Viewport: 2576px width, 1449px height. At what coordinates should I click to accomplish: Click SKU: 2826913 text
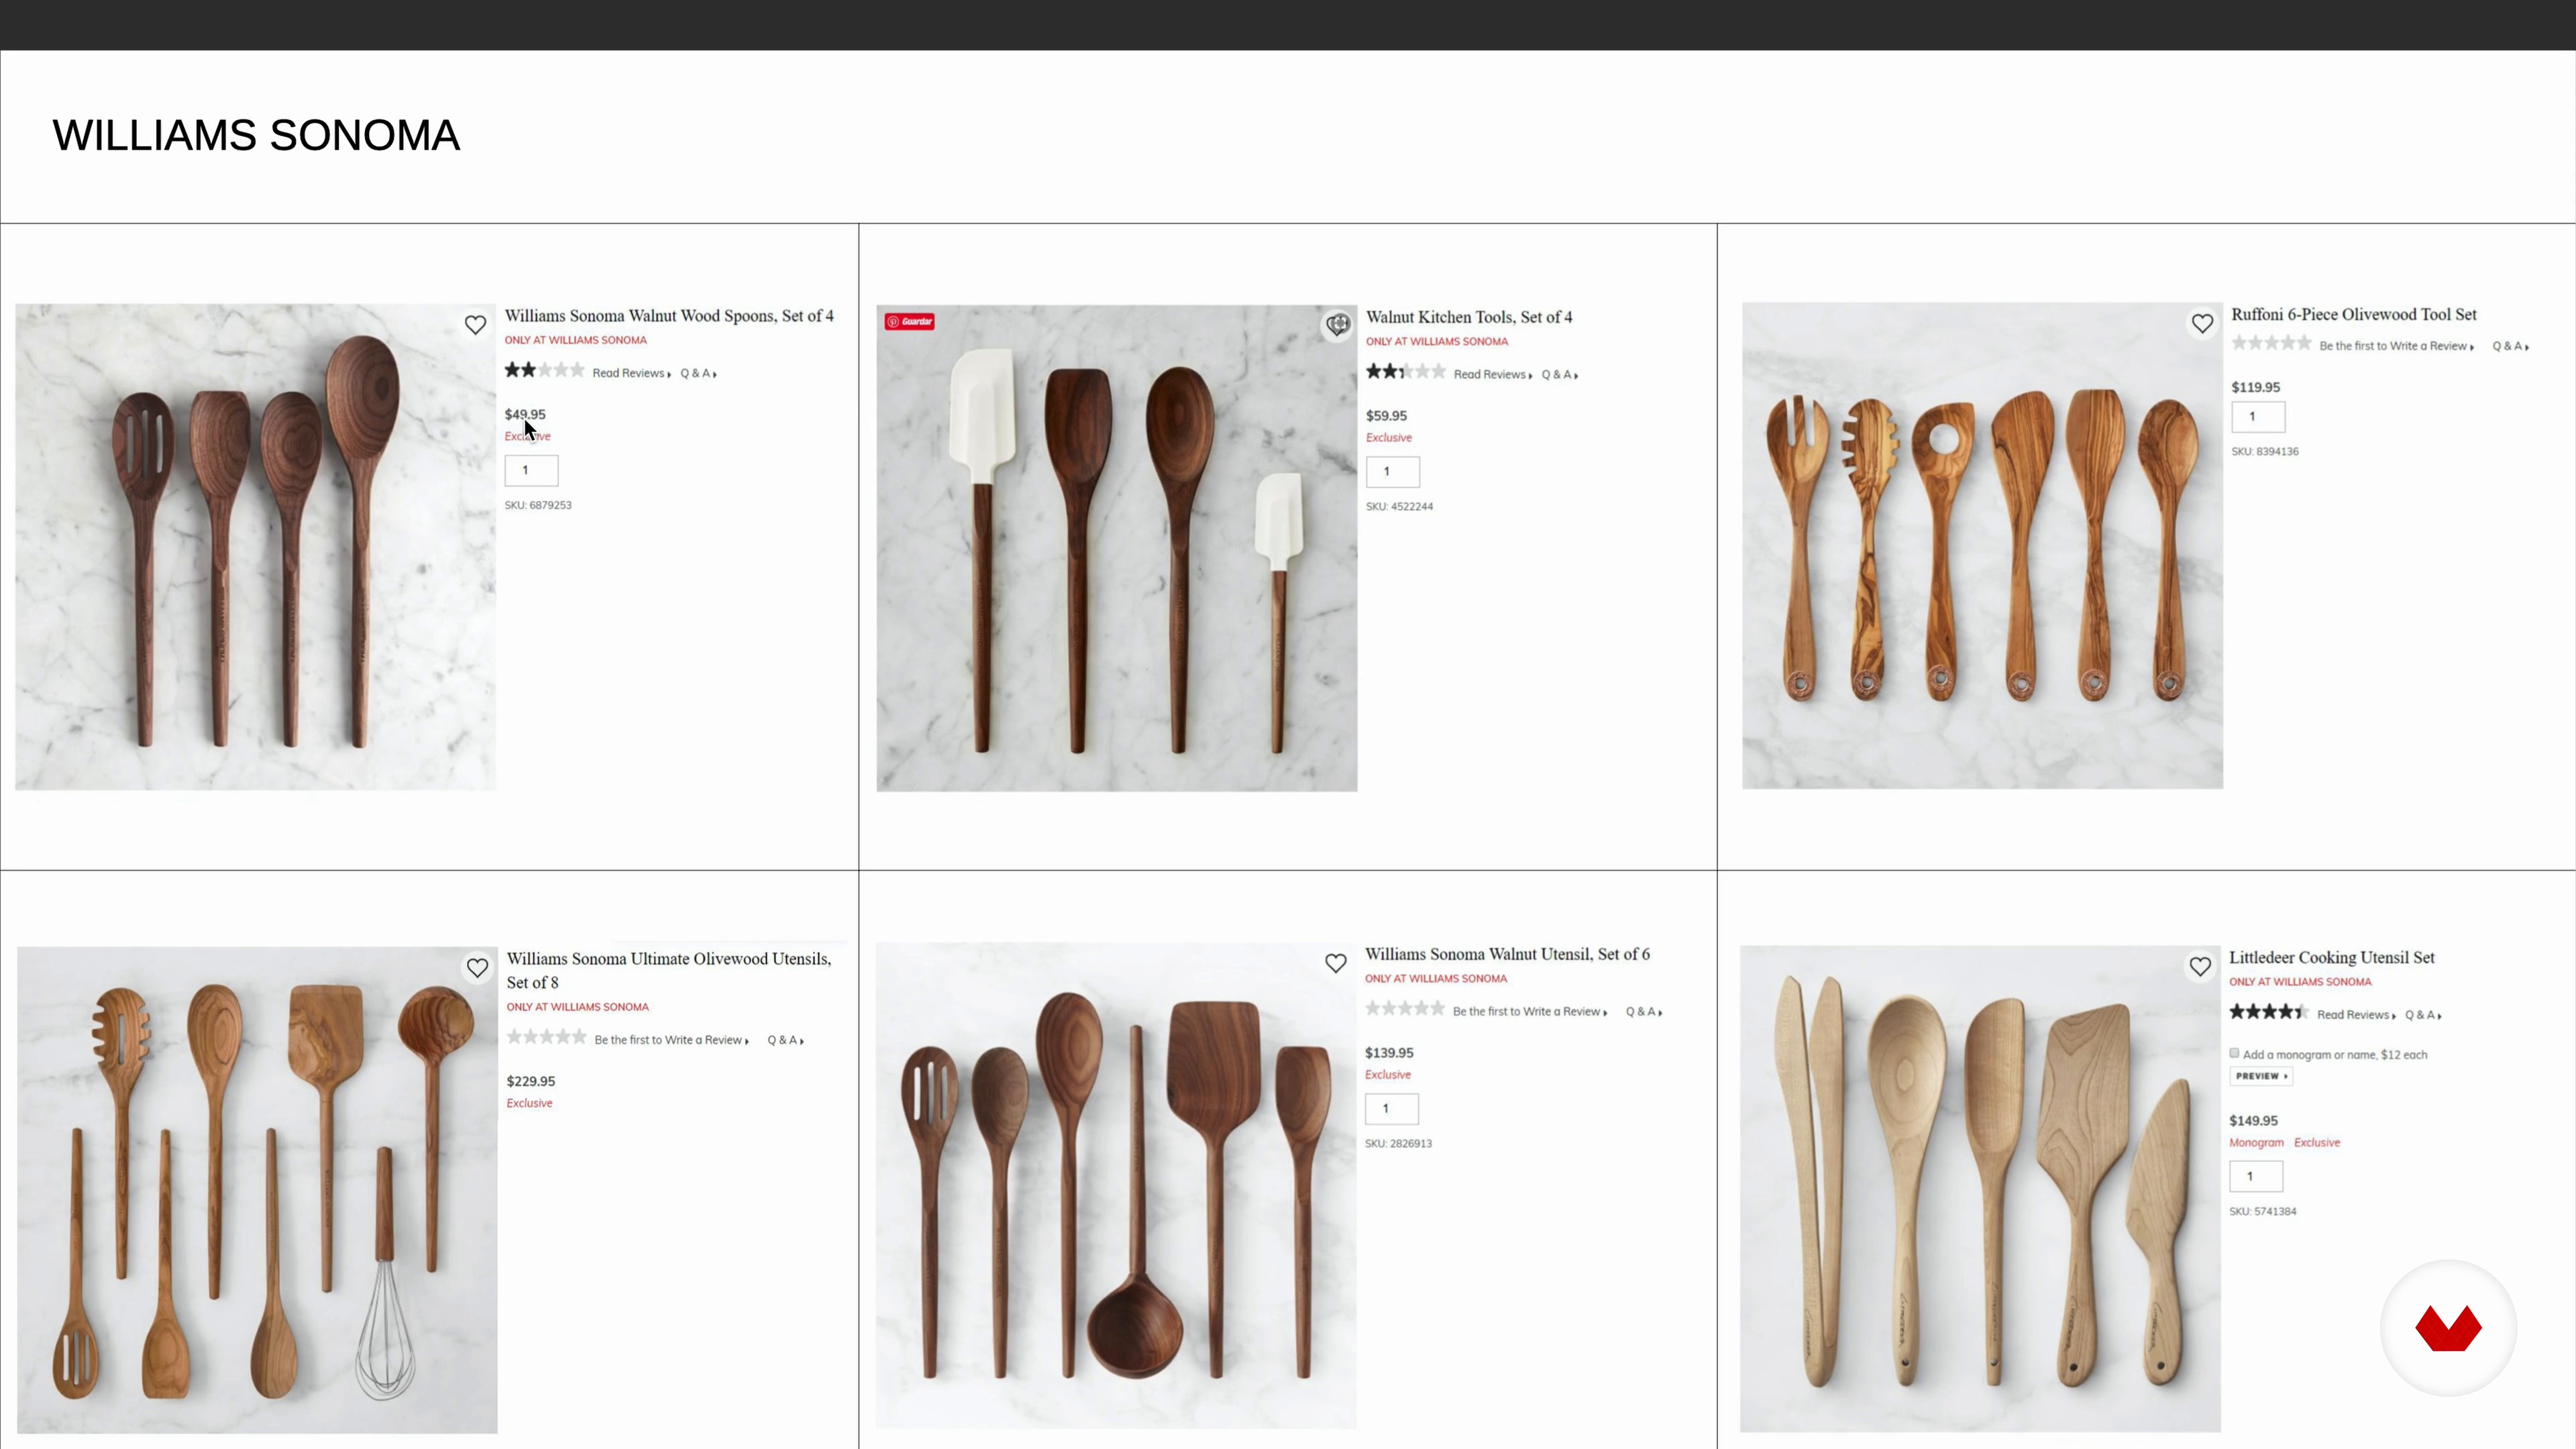point(1399,1143)
